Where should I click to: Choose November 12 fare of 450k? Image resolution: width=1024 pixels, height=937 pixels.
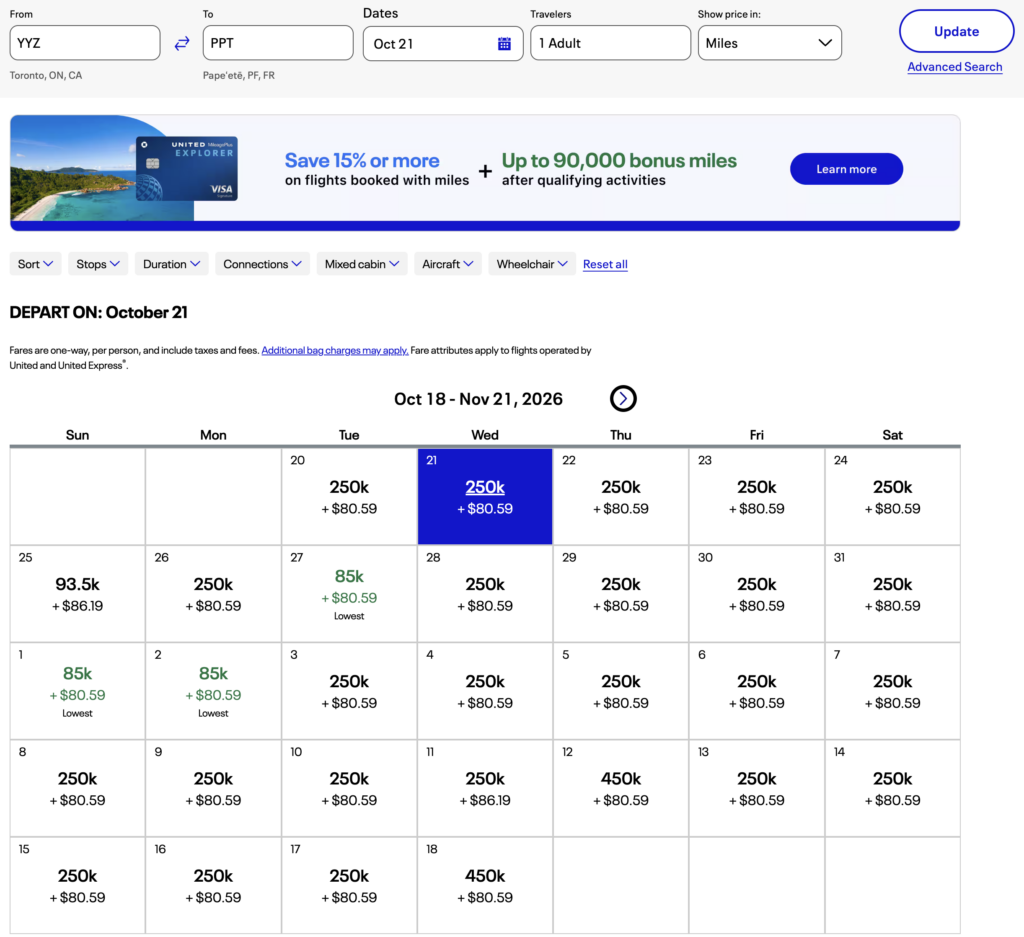(621, 788)
